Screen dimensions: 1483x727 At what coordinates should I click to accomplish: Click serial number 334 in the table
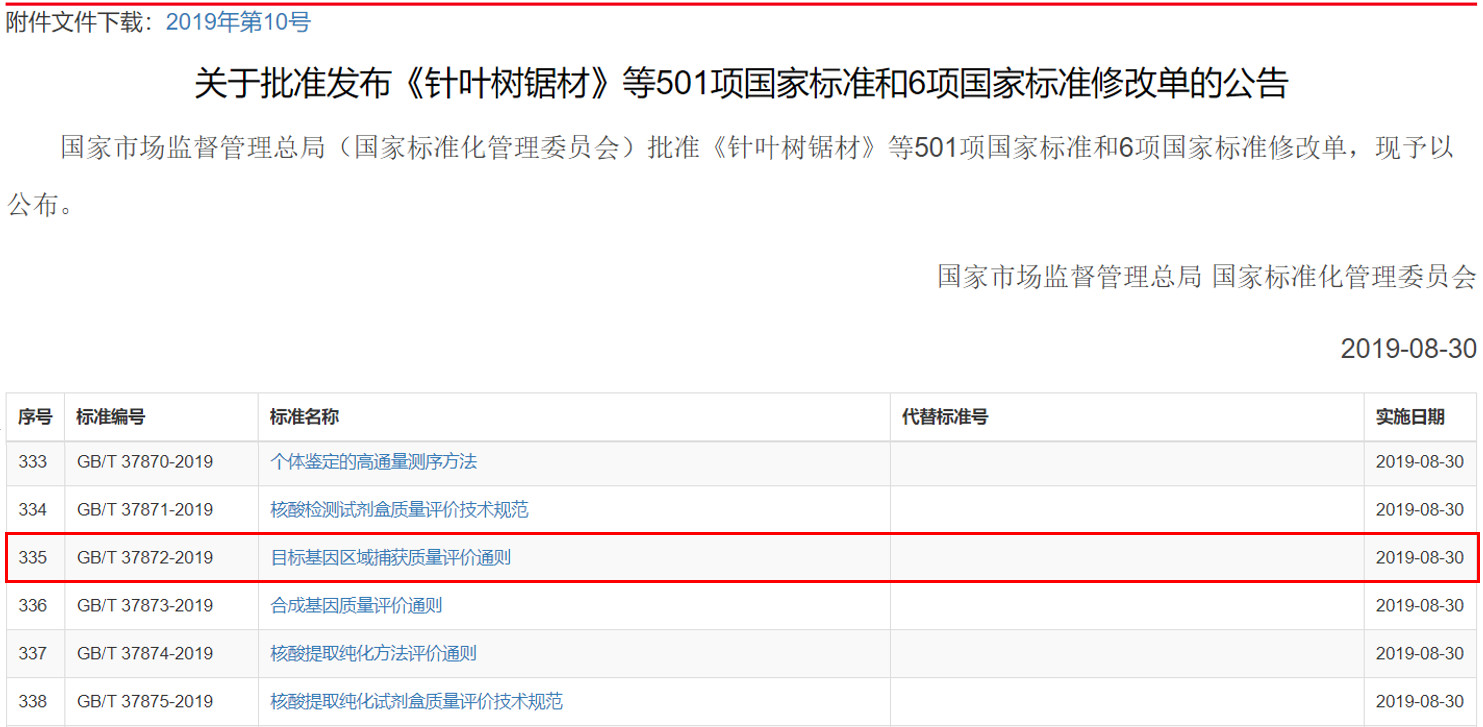(x=33, y=510)
